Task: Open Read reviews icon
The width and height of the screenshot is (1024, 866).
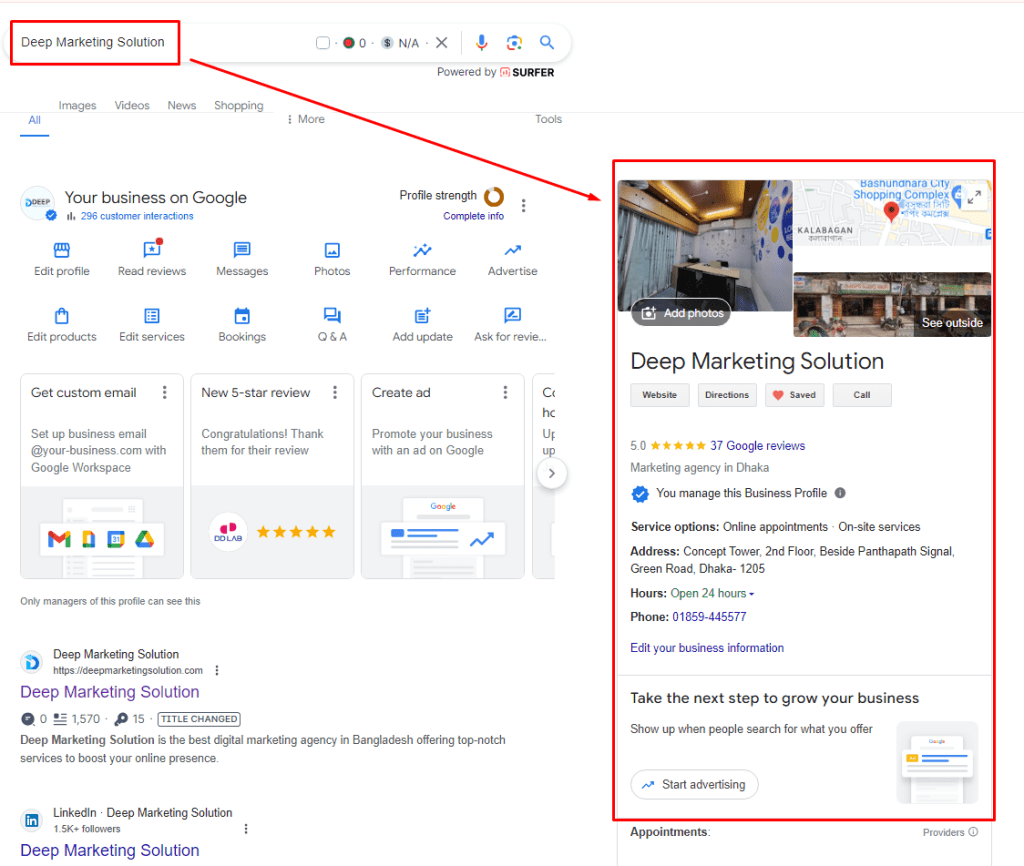Action: [152, 249]
